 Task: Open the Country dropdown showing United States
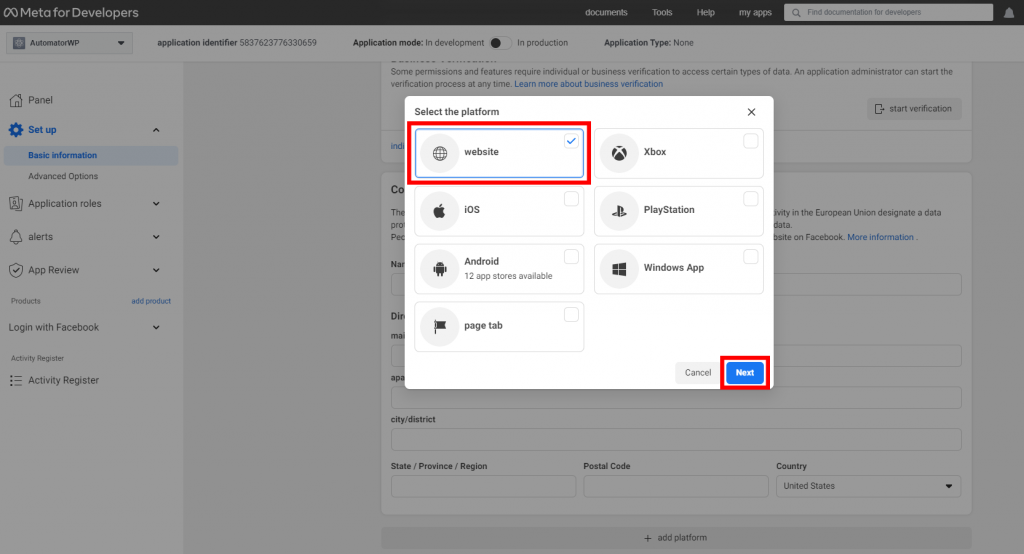[x=868, y=486]
